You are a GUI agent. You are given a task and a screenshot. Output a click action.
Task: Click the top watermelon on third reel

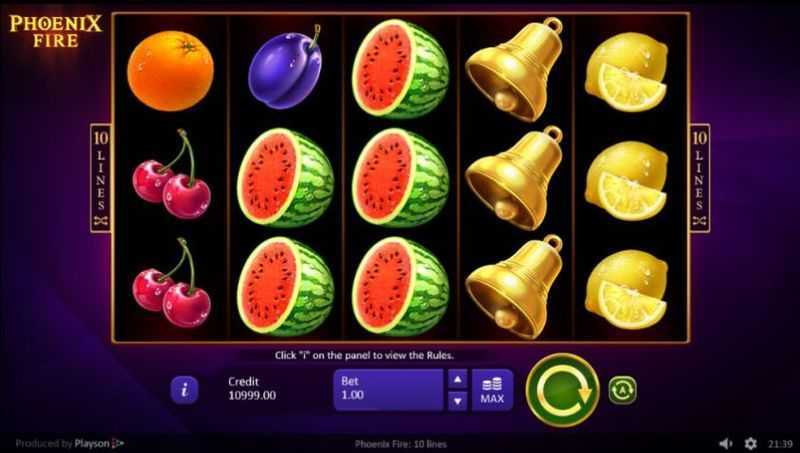(401, 69)
